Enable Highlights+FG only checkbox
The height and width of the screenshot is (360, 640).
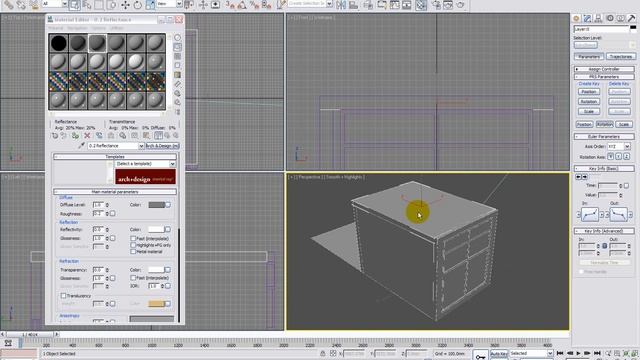point(133,245)
